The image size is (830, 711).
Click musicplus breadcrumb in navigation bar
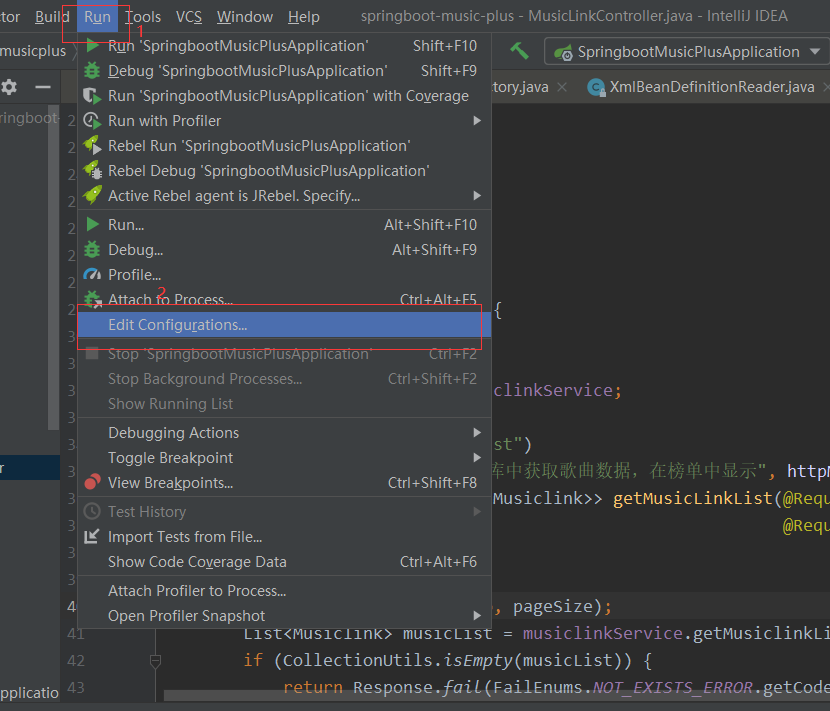[33, 51]
